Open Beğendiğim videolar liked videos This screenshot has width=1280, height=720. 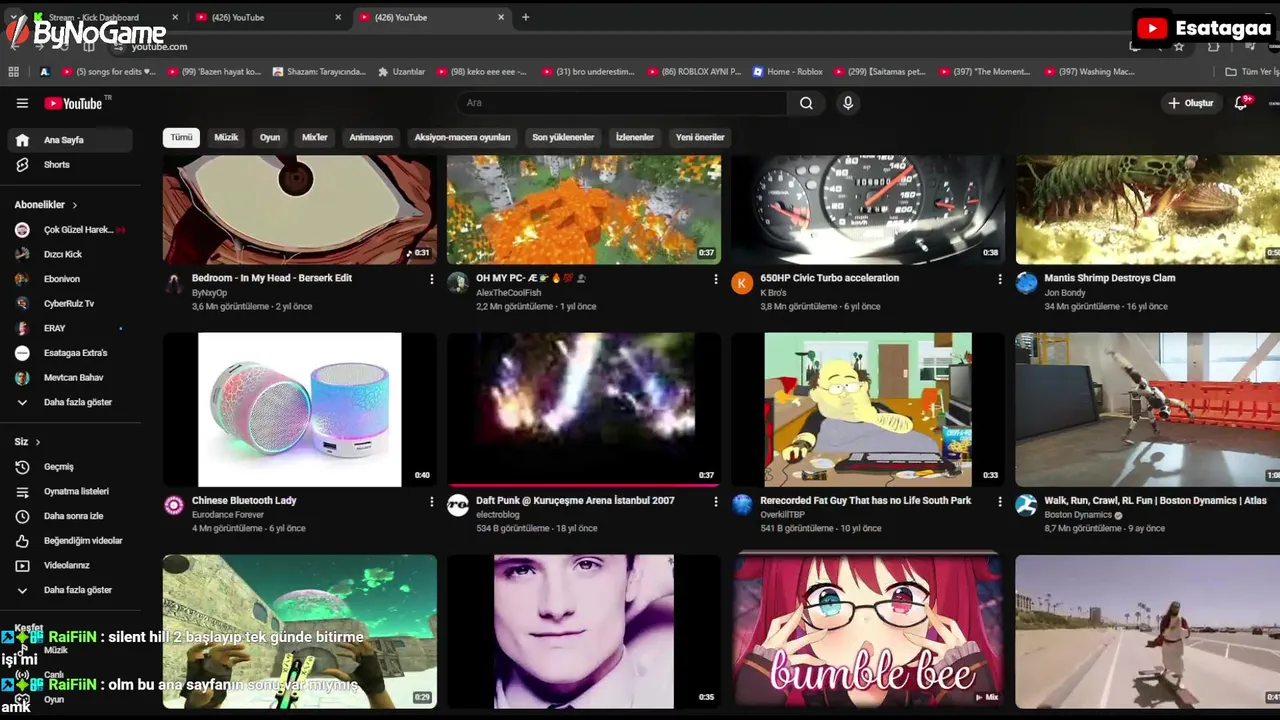point(70,540)
